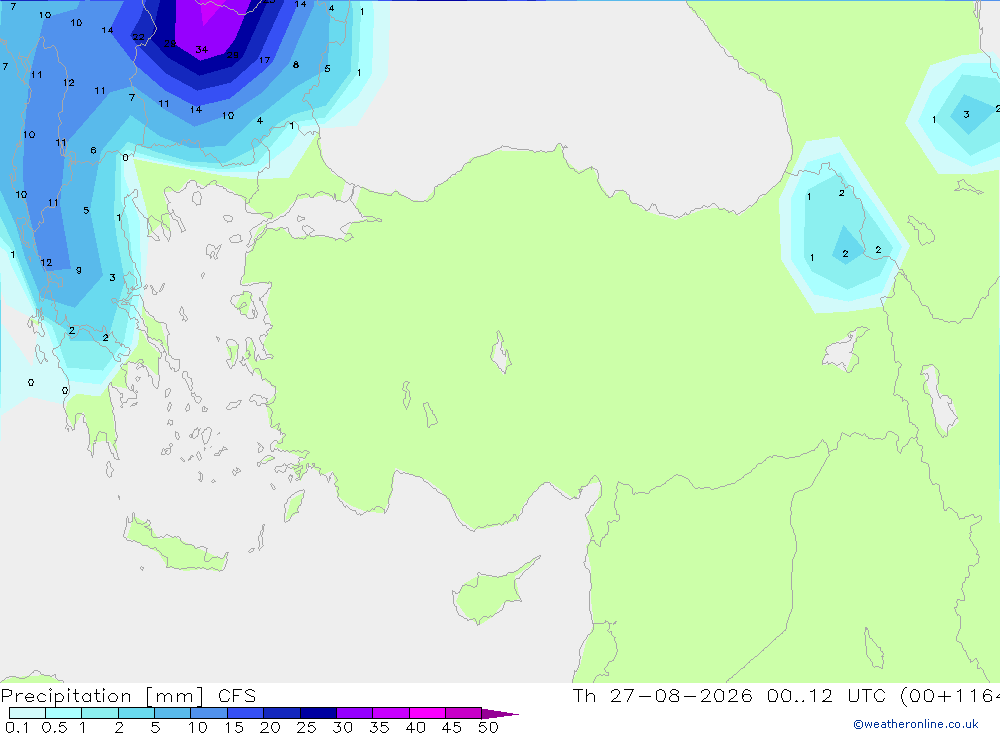Viewport: 1000px width, 733px height.
Task: Click the 40–45 mm magenta legend swatch
Action: pyautogui.click(x=427, y=713)
